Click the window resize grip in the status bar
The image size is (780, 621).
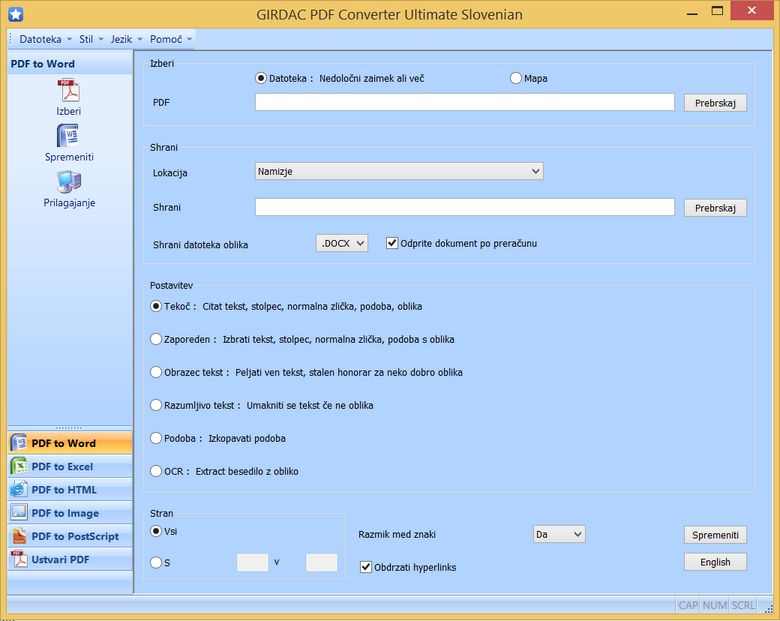pos(769,607)
